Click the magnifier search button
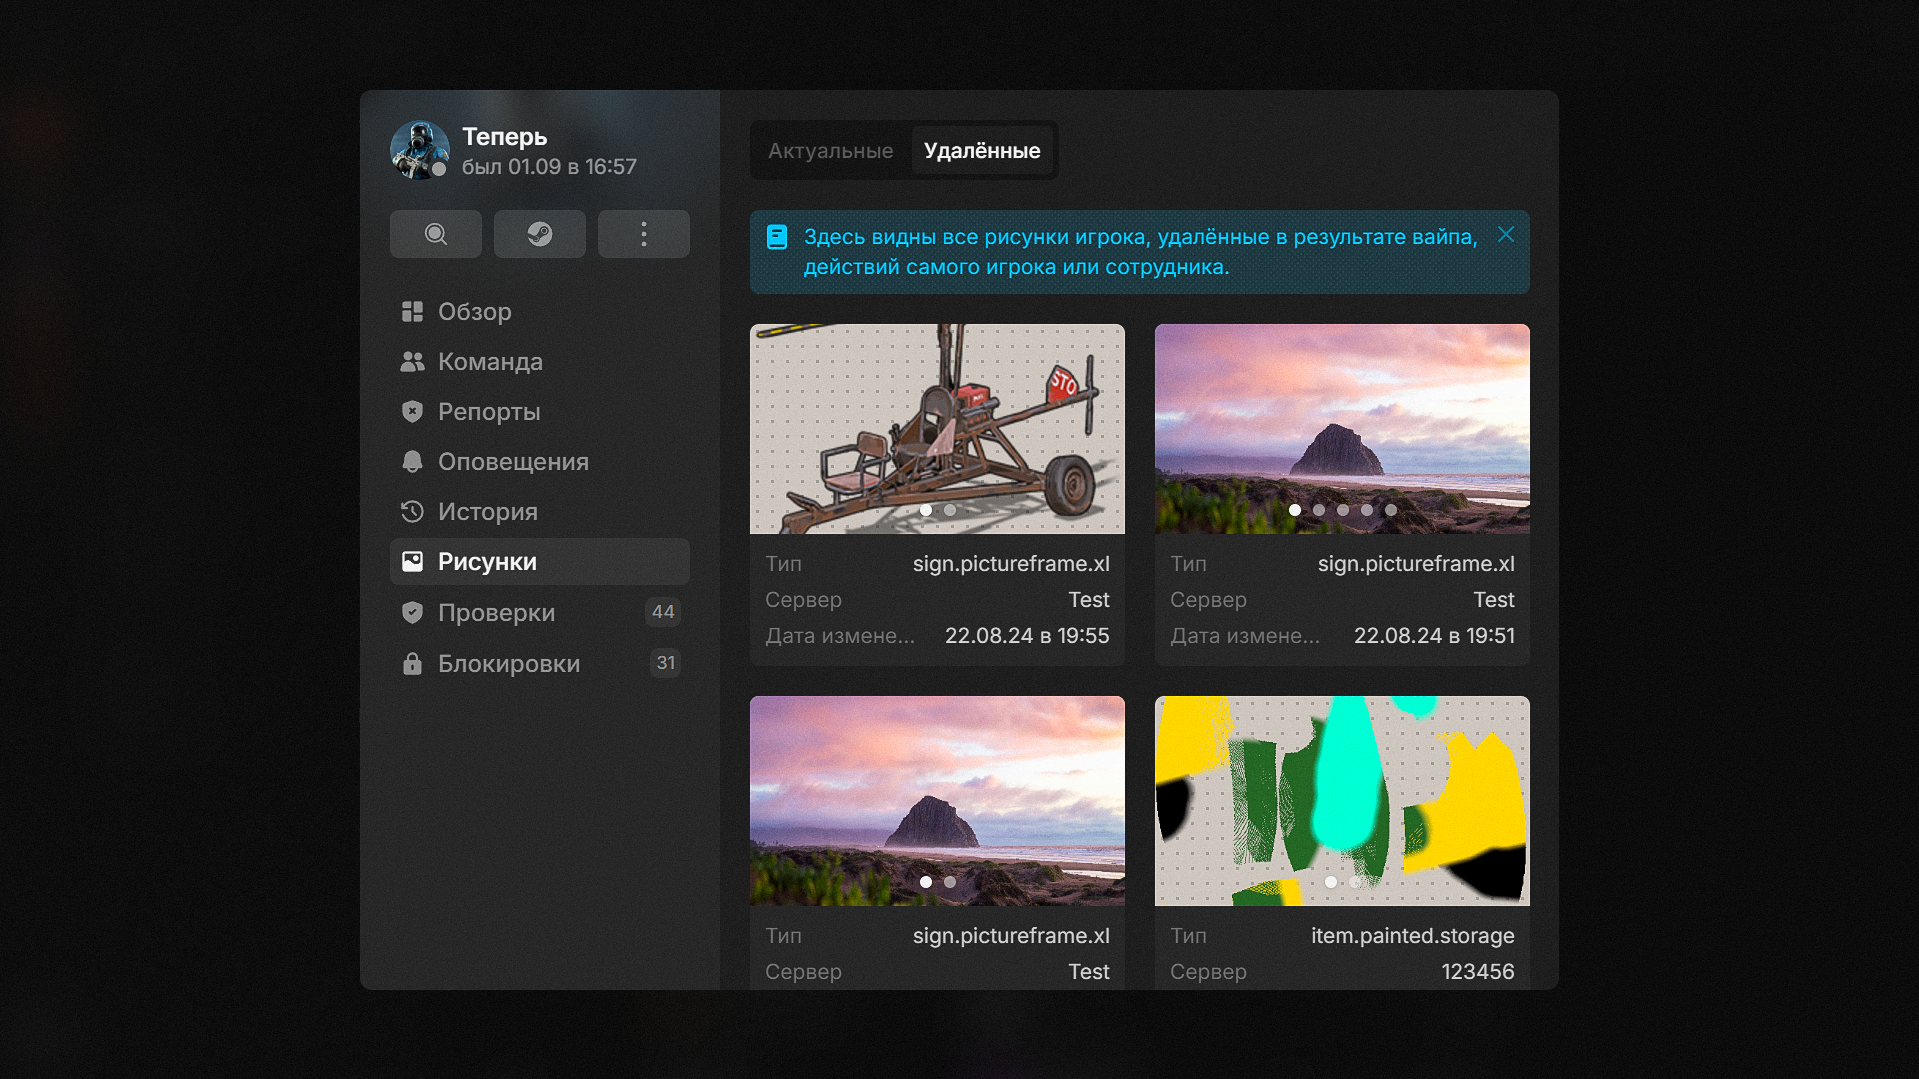The width and height of the screenshot is (1919, 1079). tap(436, 234)
